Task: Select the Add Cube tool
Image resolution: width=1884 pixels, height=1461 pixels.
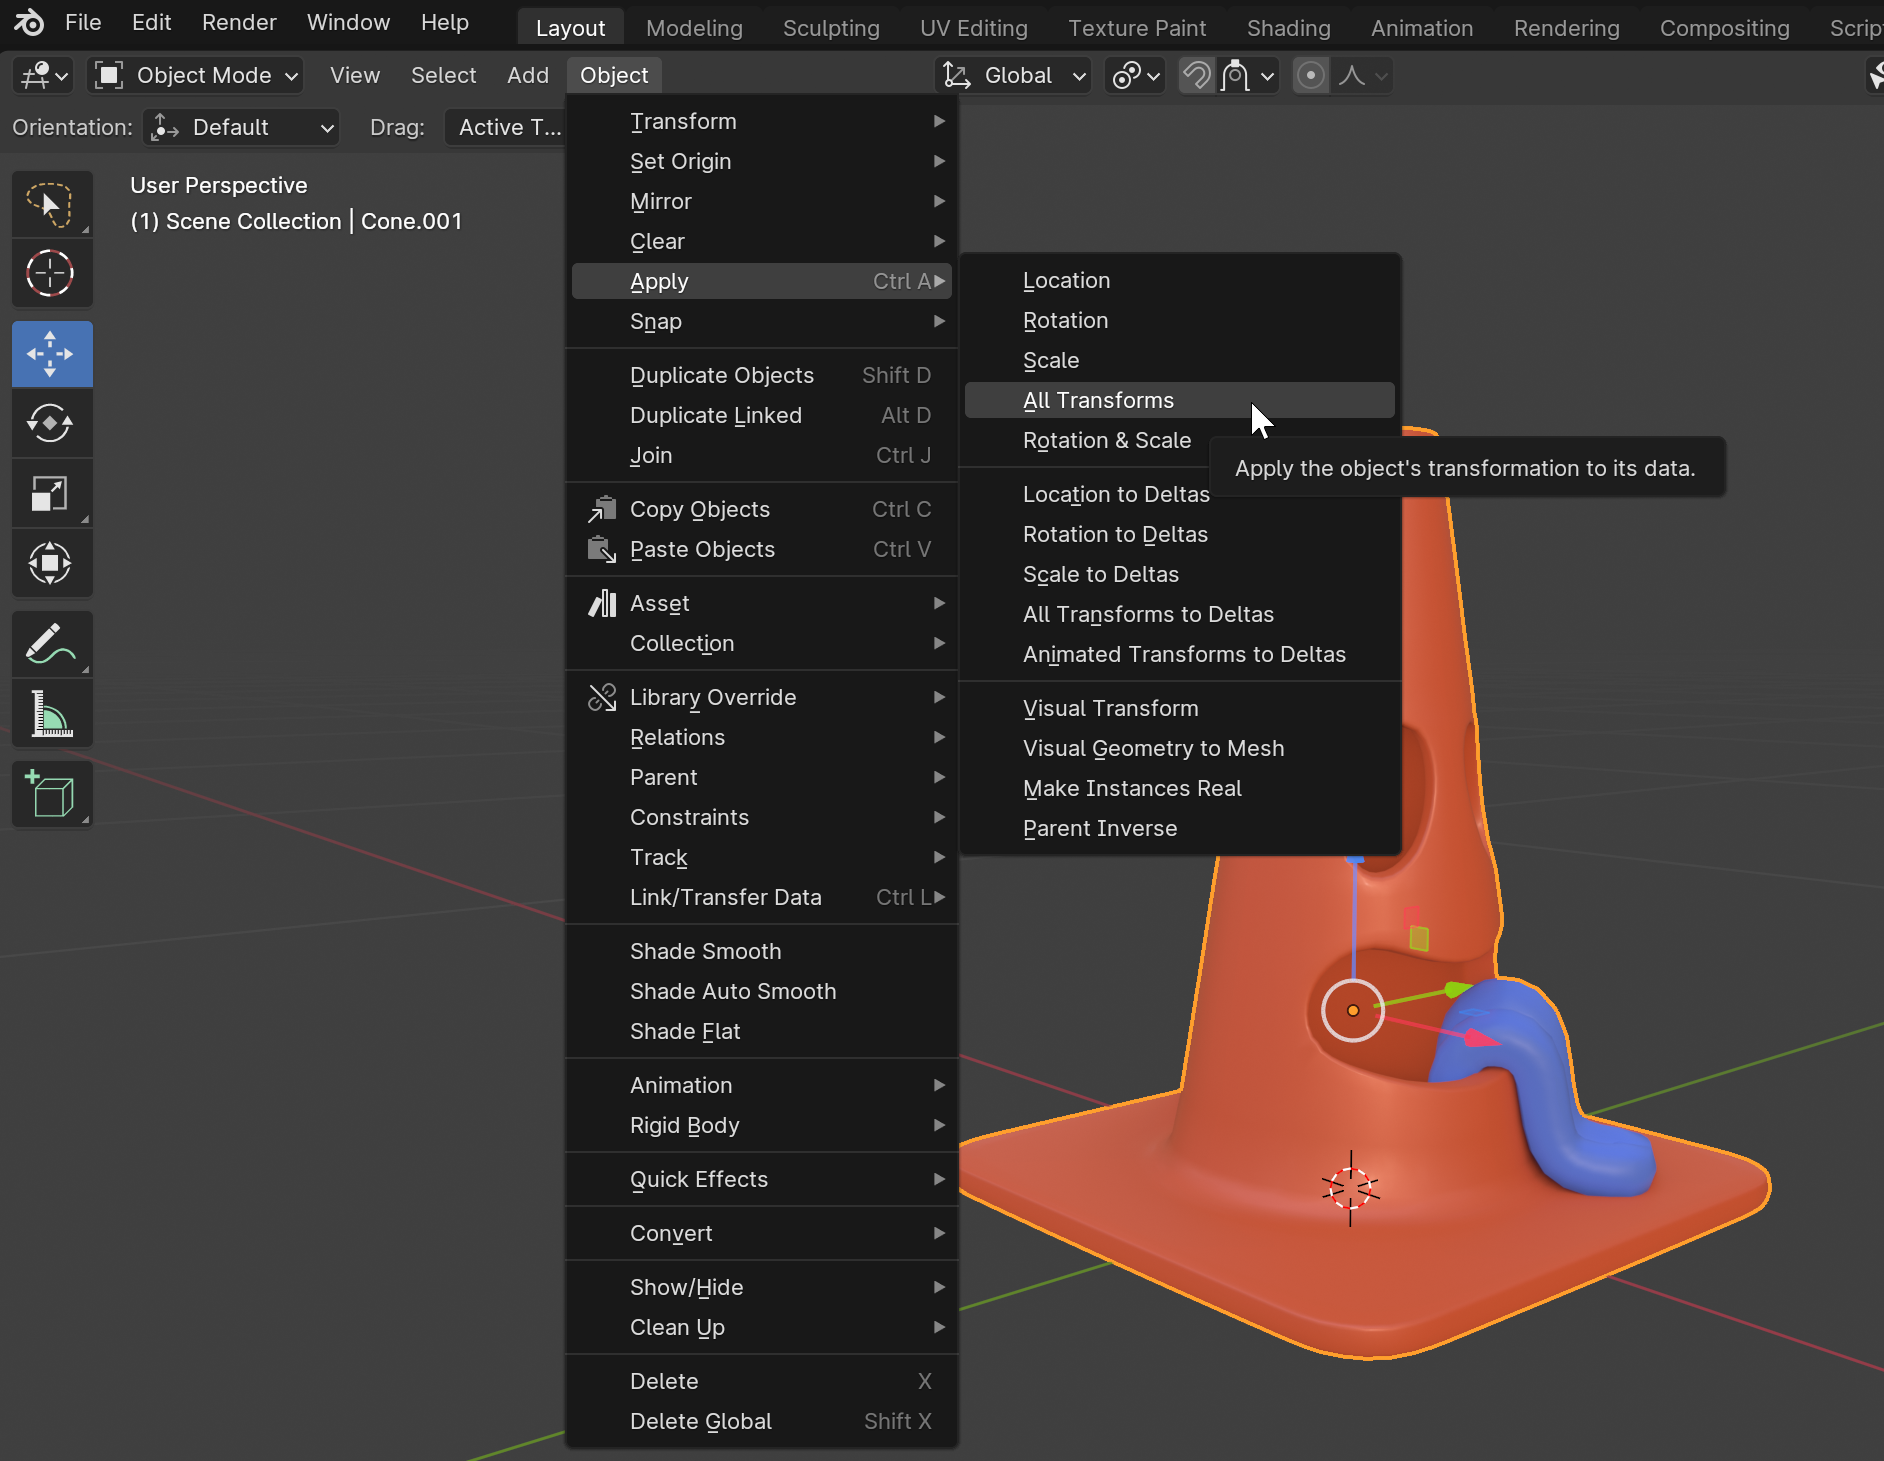Action: point(52,795)
